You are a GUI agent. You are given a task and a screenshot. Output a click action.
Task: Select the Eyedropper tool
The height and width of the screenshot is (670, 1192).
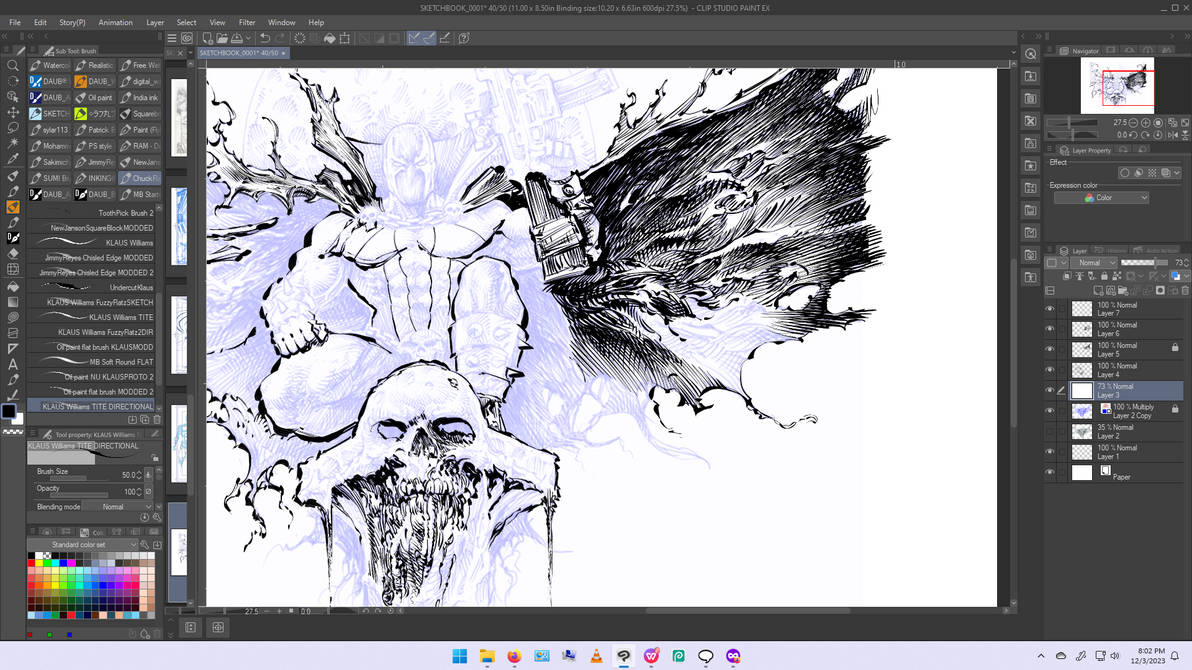(x=13, y=160)
